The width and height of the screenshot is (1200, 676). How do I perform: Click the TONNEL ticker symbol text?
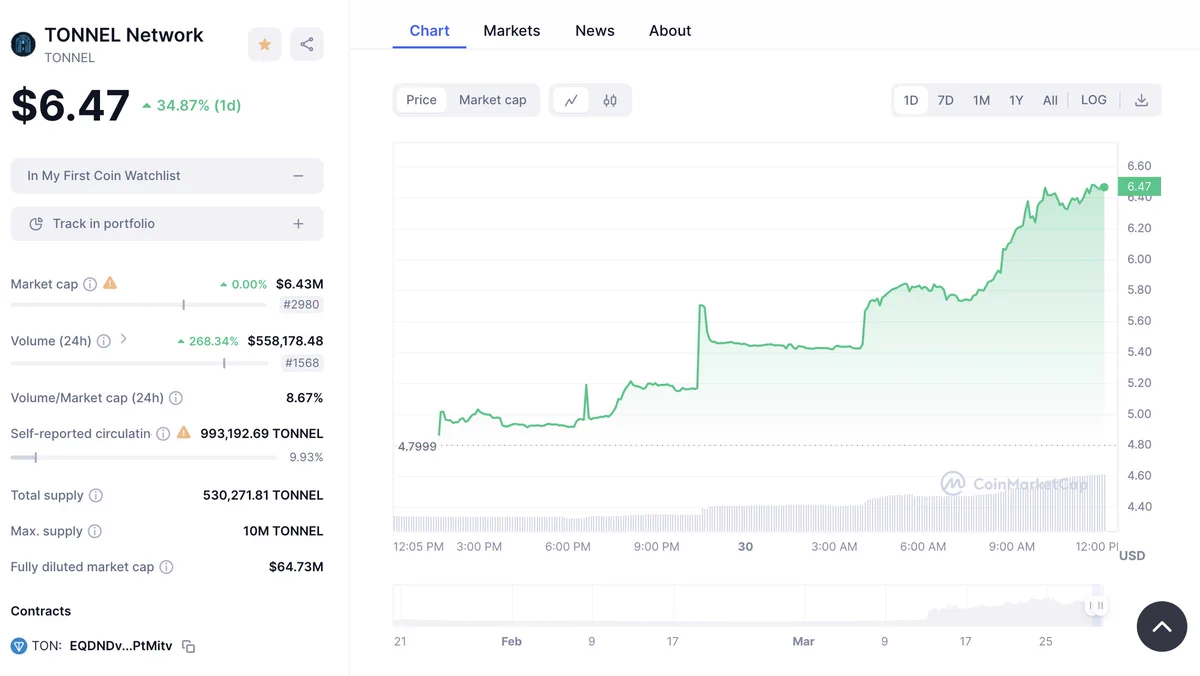point(70,58)
